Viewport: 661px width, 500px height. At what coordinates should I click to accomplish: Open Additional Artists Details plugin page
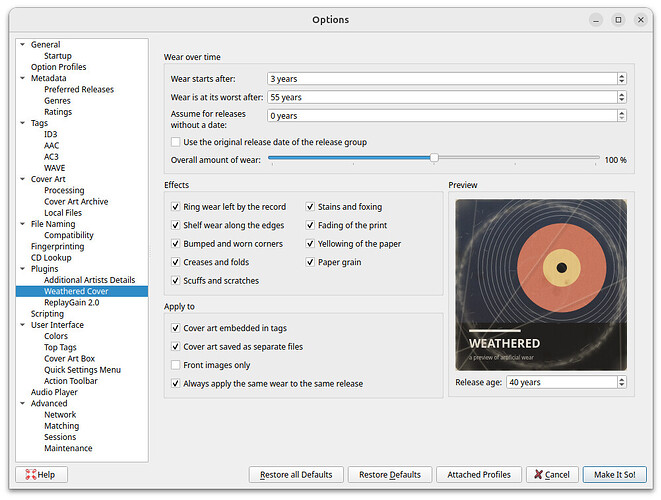pyautogui.click(x=89, y=280)
